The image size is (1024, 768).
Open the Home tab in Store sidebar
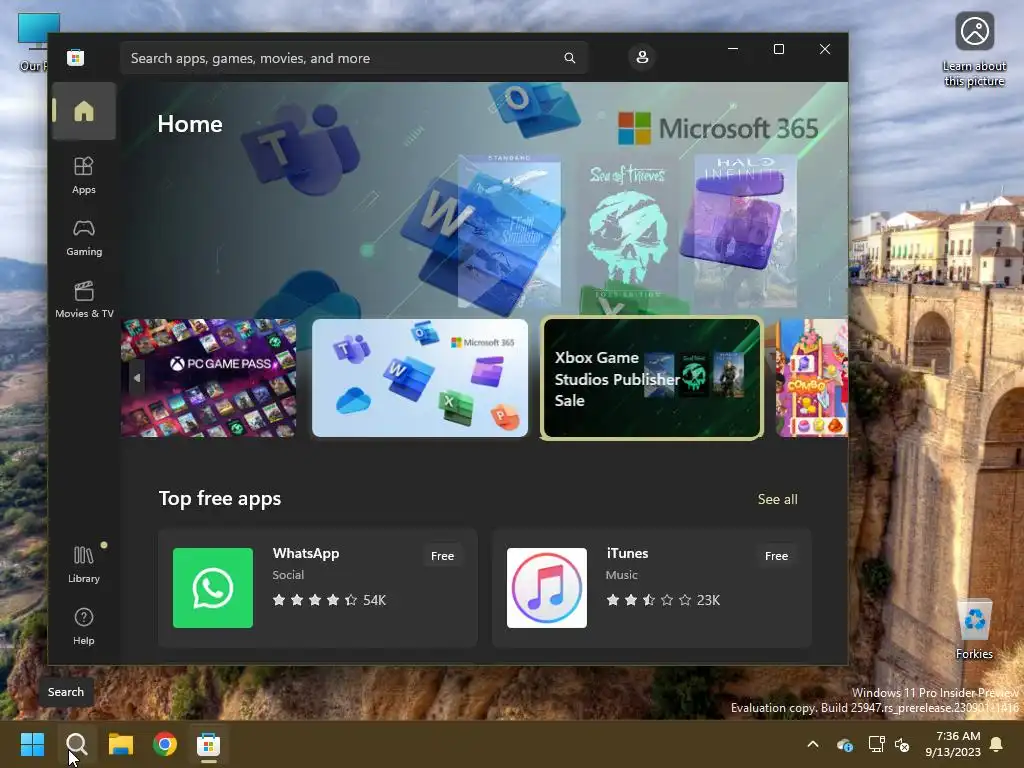pyautogui.click(x=84, y=111)
